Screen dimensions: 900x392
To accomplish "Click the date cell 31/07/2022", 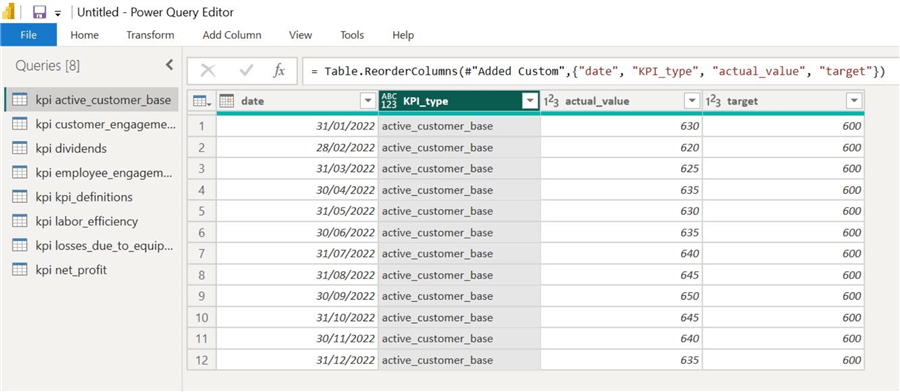I will coord(297,254).
